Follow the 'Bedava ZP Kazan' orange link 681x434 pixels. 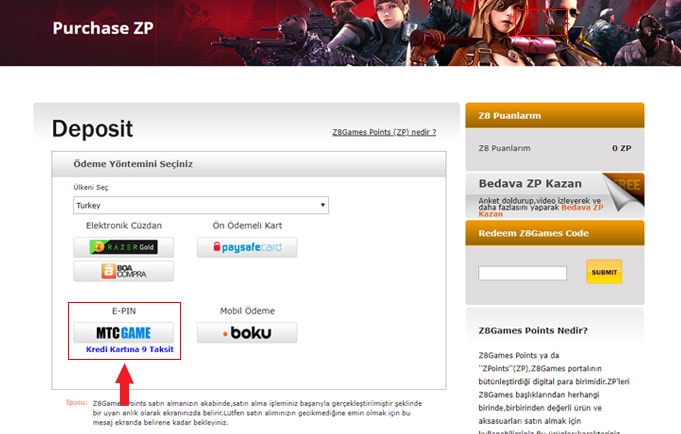coord(583,208)
